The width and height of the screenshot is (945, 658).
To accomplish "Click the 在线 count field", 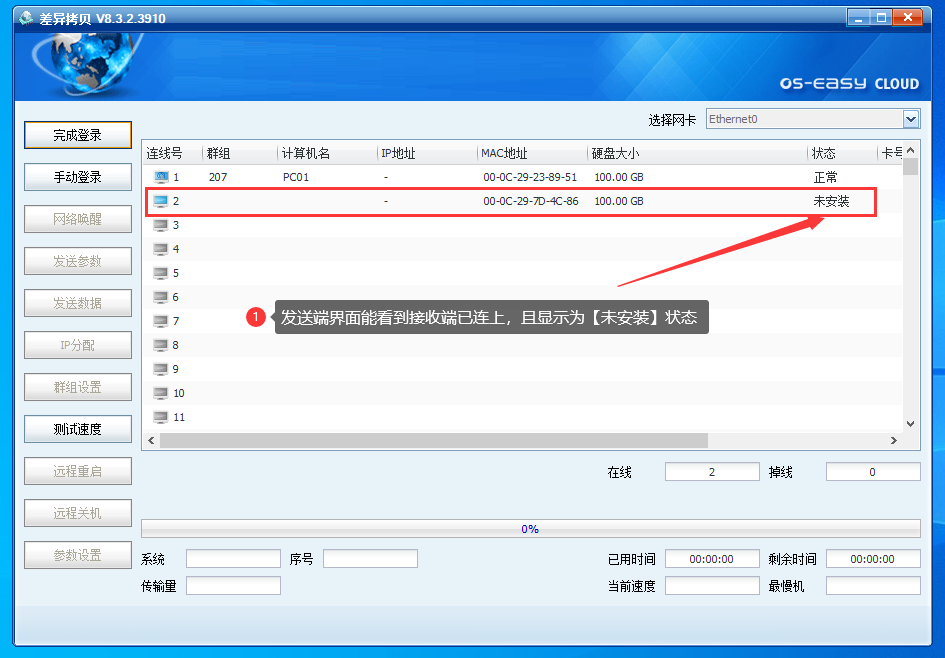I will (712, 472).
